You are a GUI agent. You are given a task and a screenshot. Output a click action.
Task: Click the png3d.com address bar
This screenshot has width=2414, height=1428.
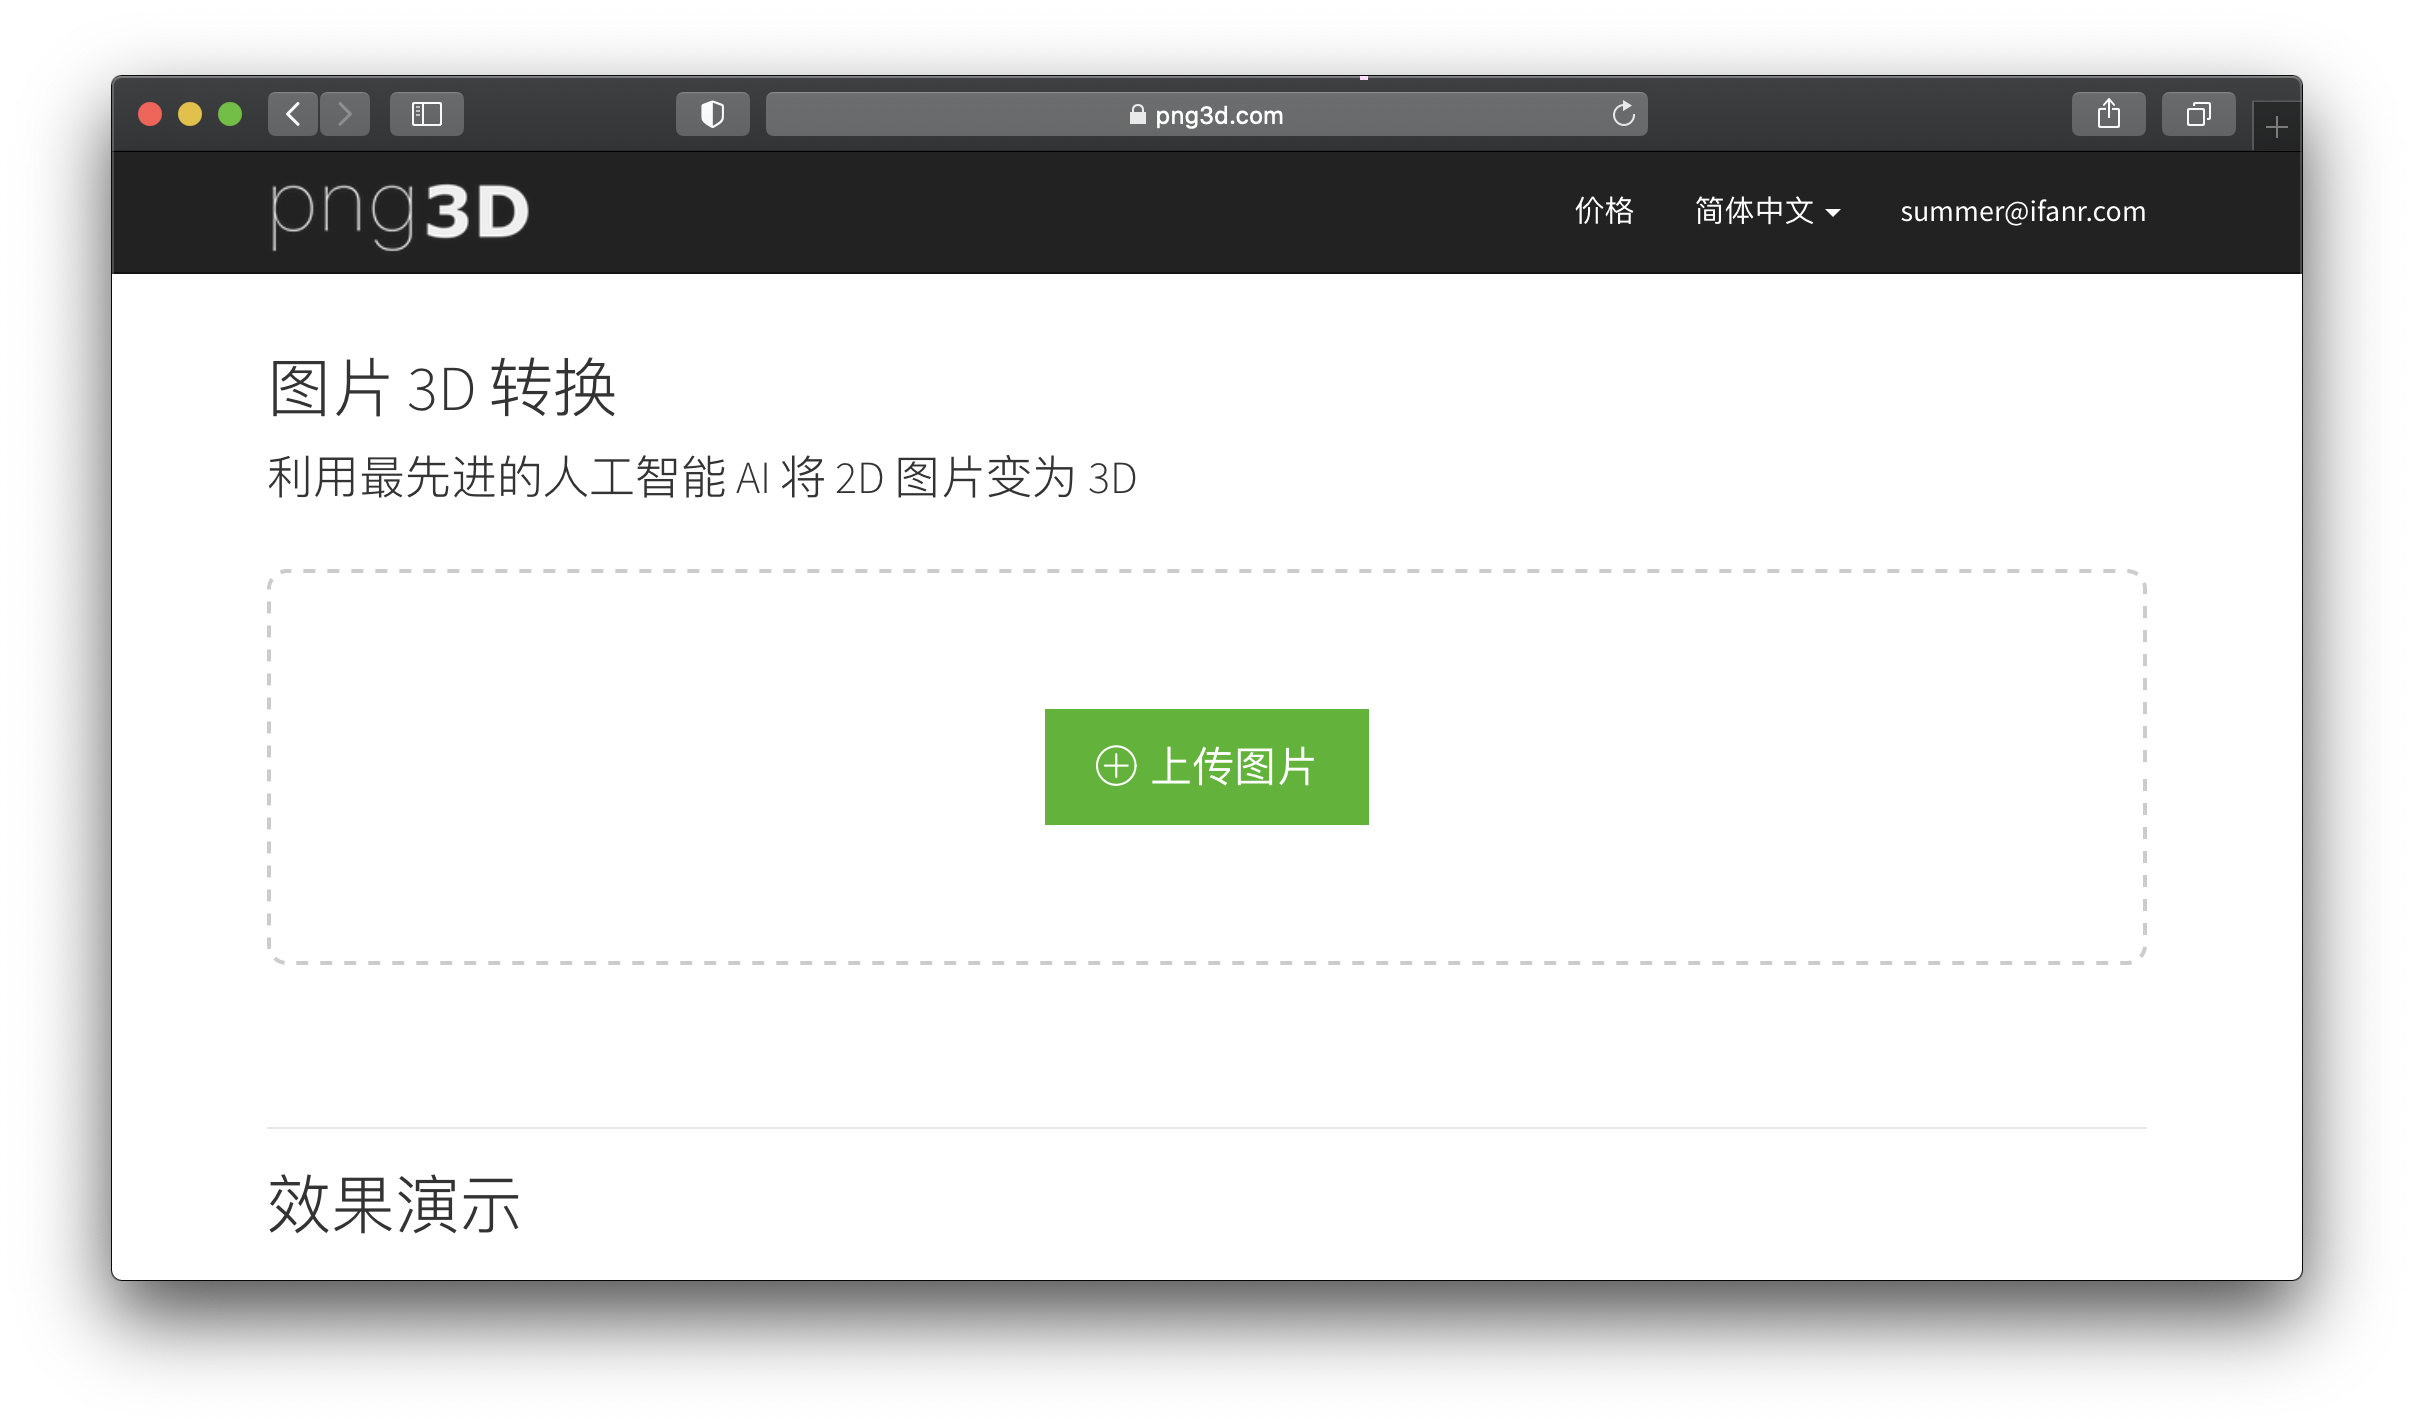1207,114
